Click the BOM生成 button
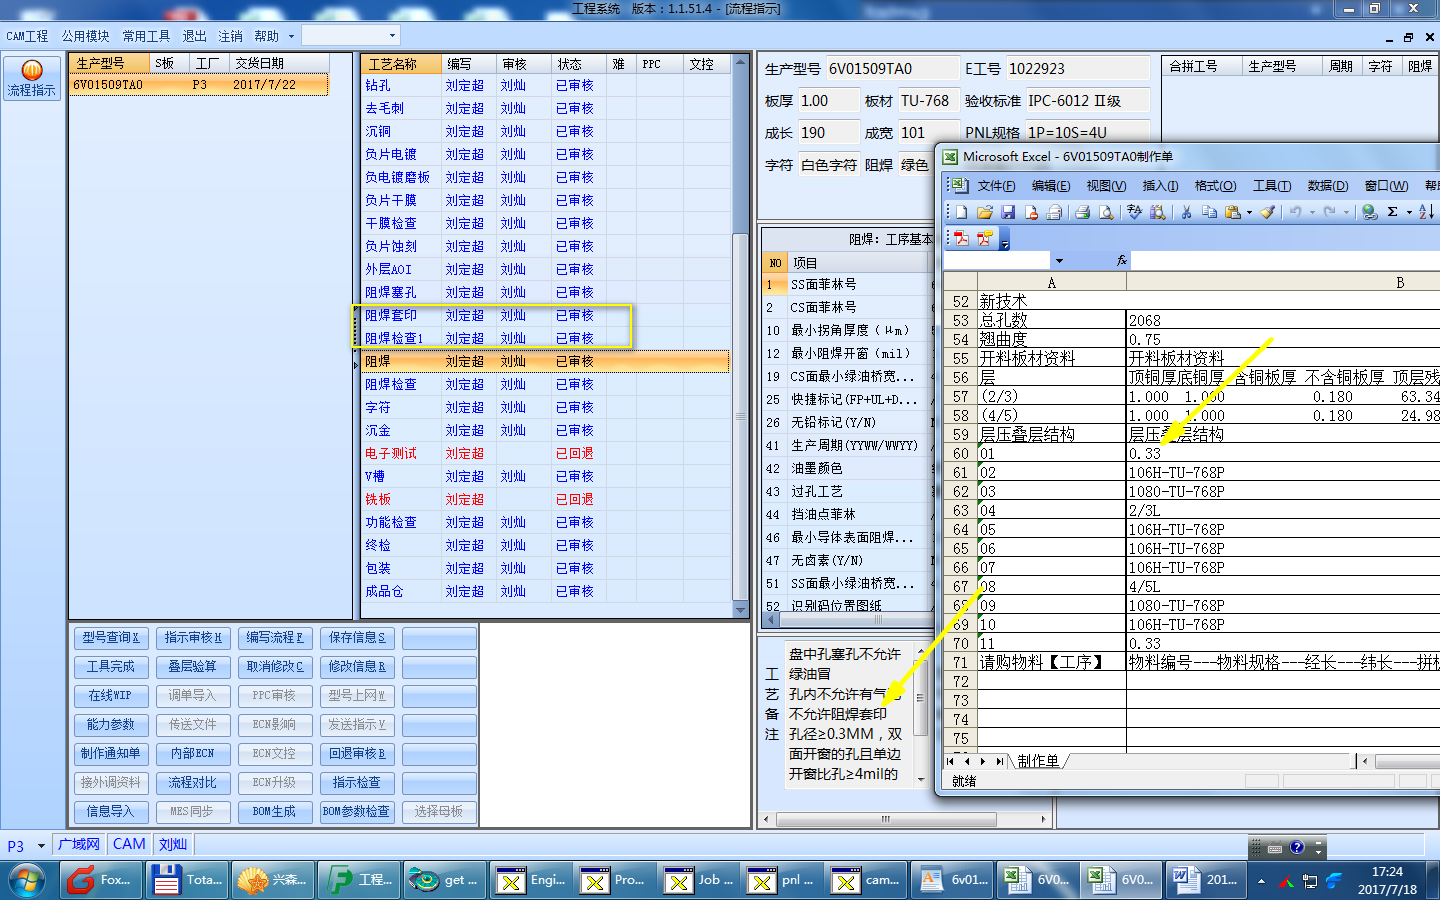 275,812
